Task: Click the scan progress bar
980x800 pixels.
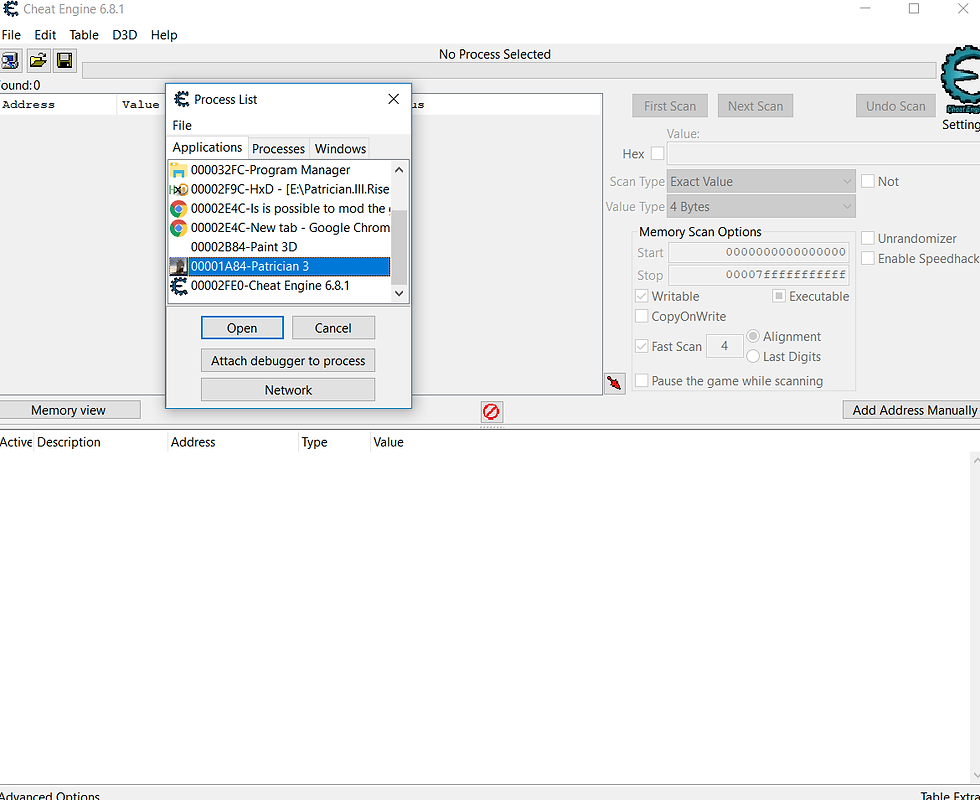Action: point(509,70)
